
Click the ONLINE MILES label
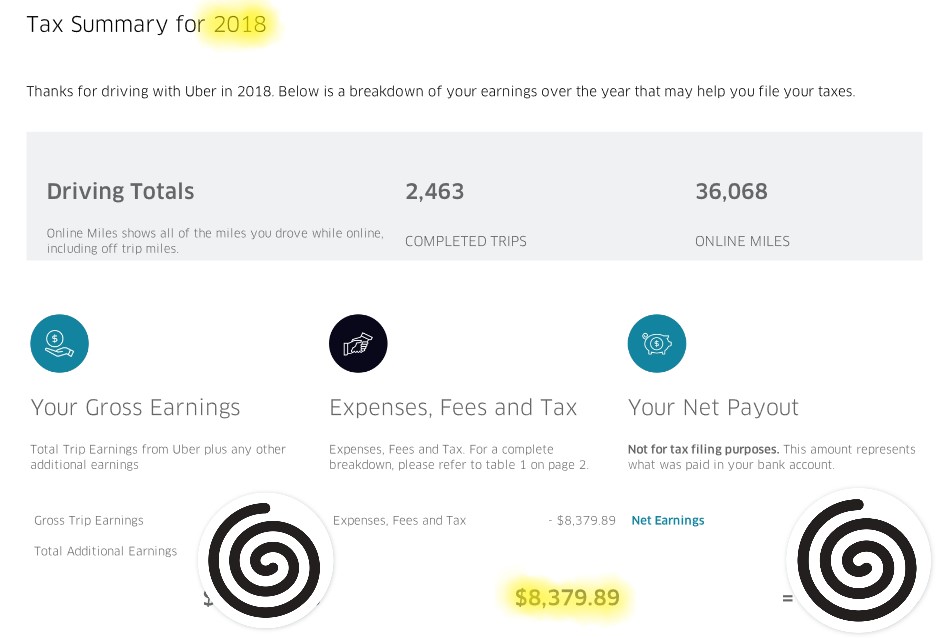[742, 241]
